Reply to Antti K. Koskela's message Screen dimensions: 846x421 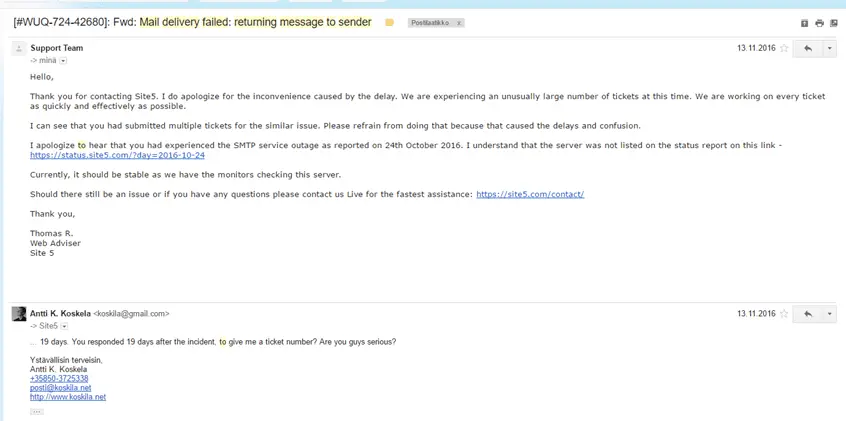(807, 314)
